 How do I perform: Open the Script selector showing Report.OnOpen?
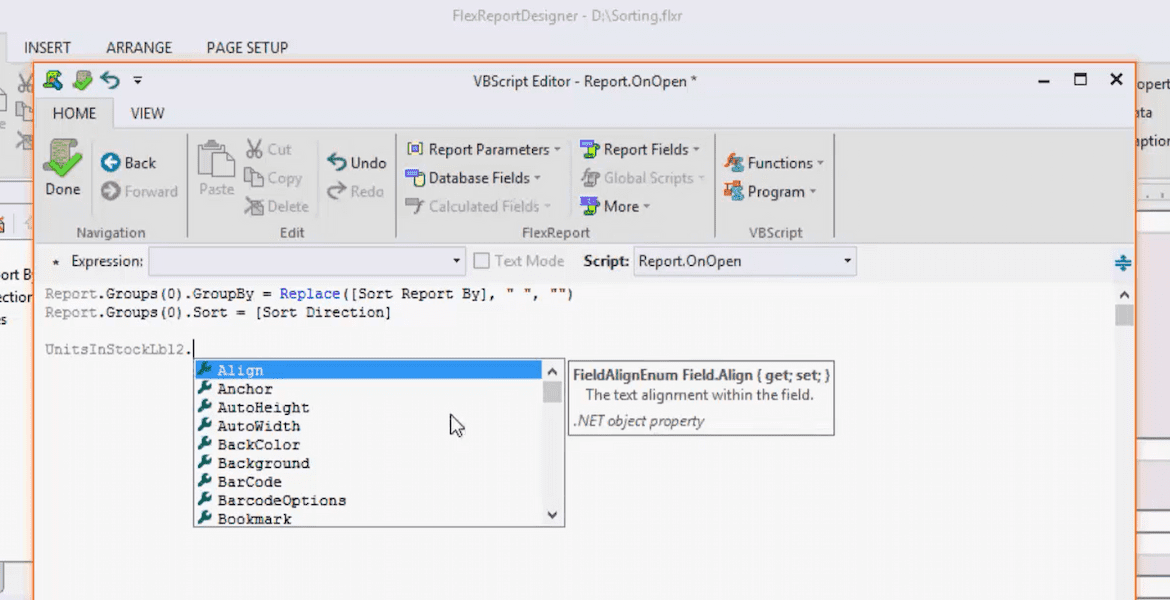pos(744,260)
